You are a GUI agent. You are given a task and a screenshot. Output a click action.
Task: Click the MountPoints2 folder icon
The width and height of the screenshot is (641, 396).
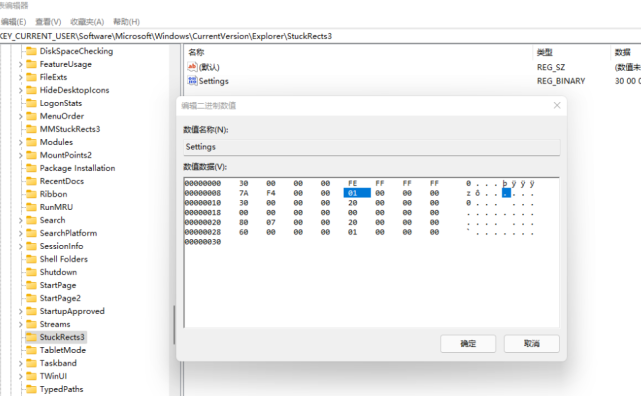31,155
